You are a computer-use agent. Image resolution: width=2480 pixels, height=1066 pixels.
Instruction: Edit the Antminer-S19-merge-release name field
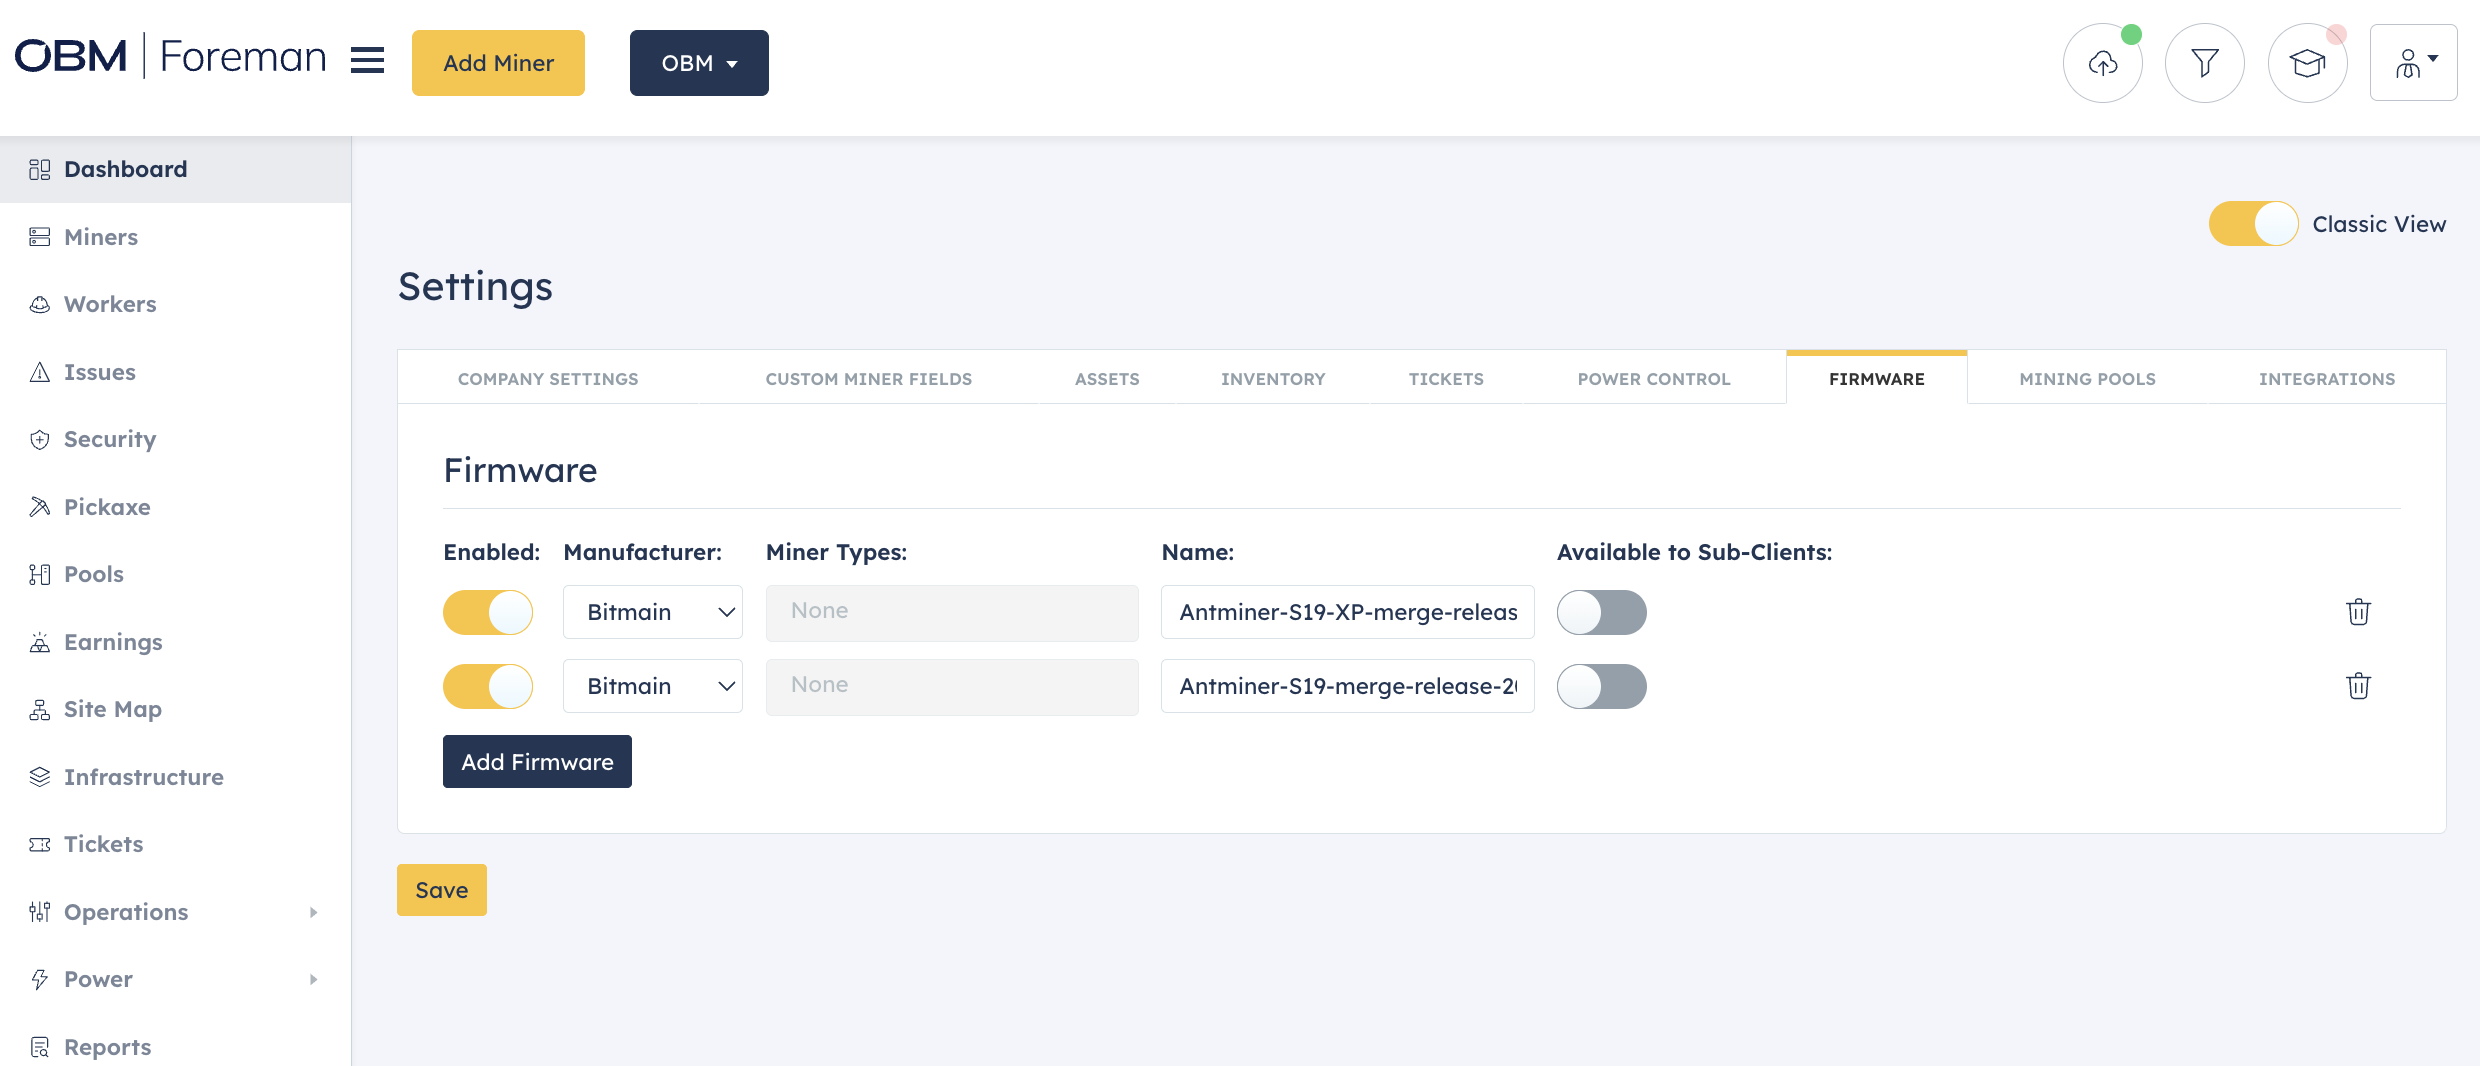click(x=1347, y=686)
